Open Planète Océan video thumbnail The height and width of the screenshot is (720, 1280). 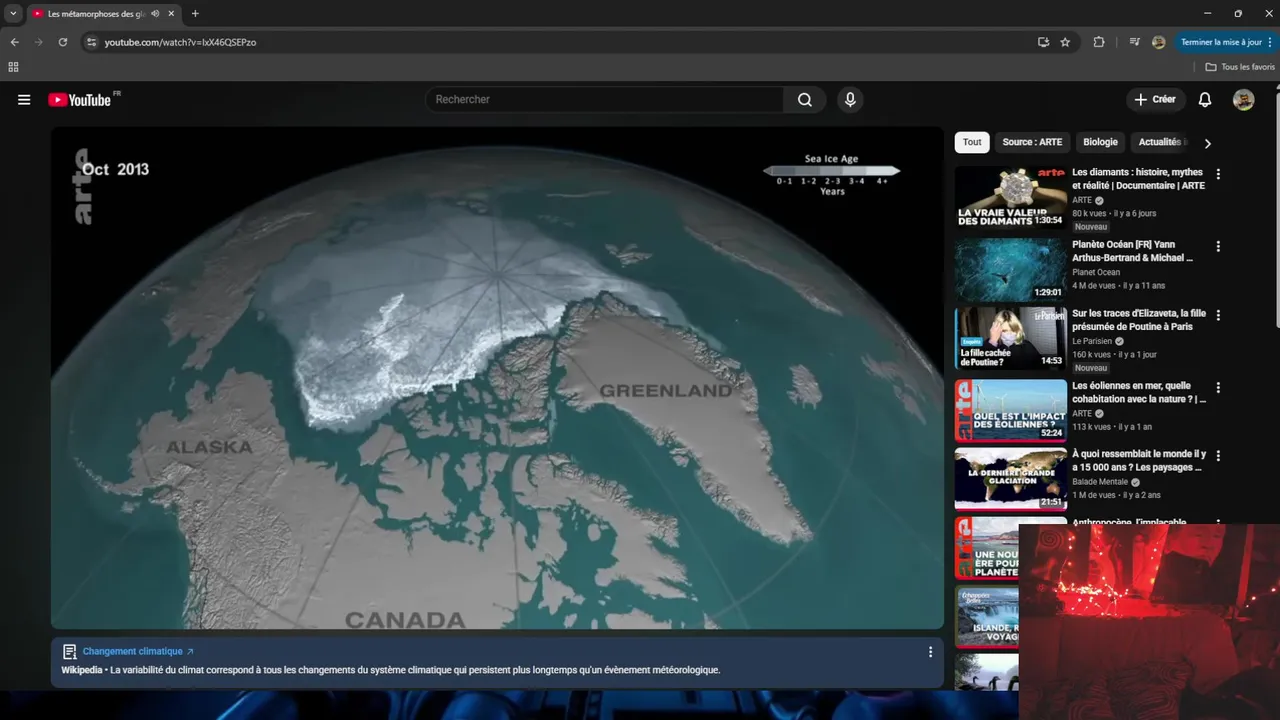tap(1010, 270)
